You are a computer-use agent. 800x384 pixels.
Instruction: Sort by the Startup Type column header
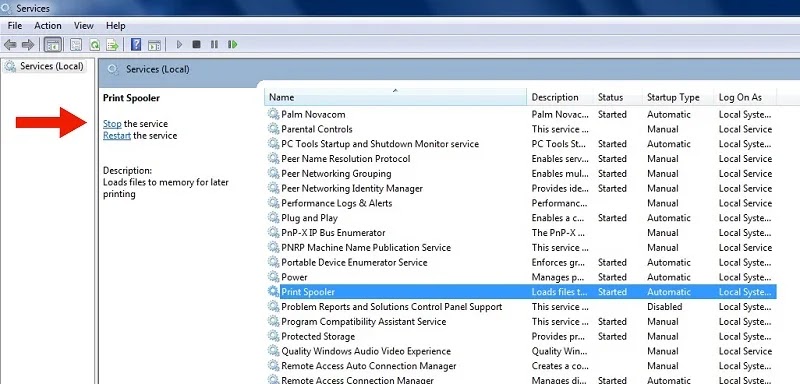678,97
